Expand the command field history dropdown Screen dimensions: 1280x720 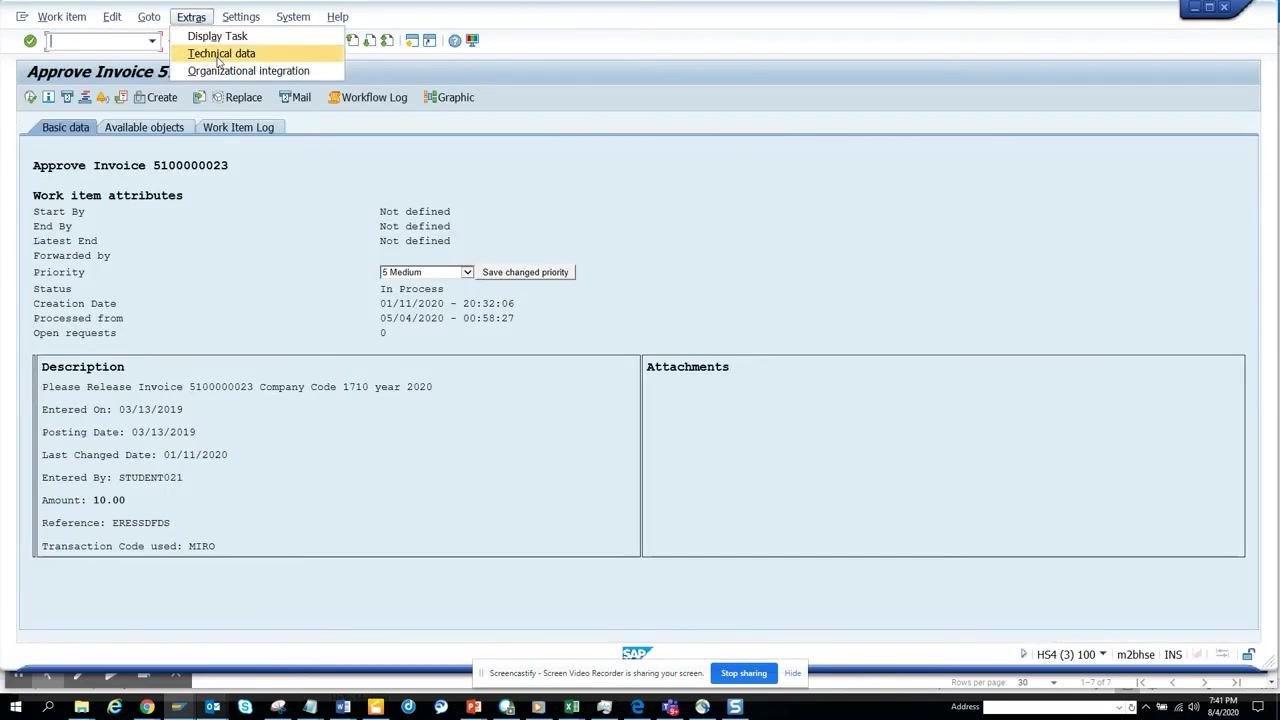[x=152, y=41]
